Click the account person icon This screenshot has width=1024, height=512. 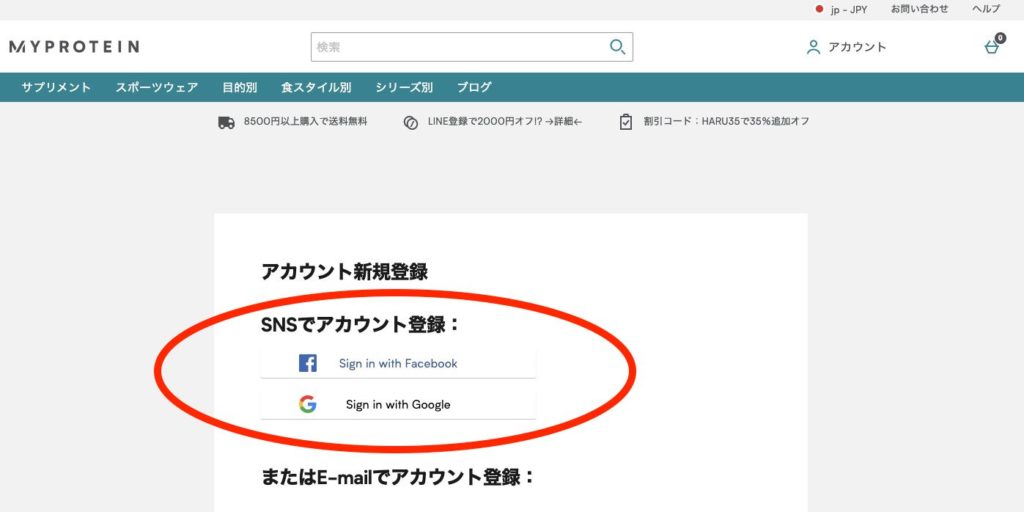click(813, 47)
